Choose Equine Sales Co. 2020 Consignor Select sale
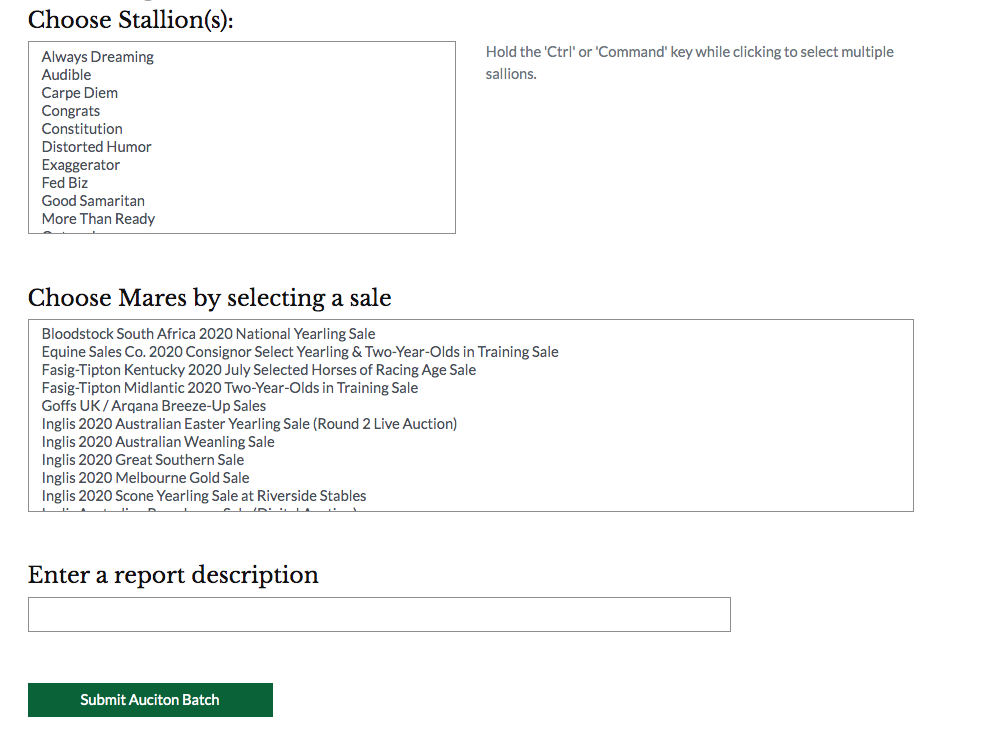 [x=300, y=352]
